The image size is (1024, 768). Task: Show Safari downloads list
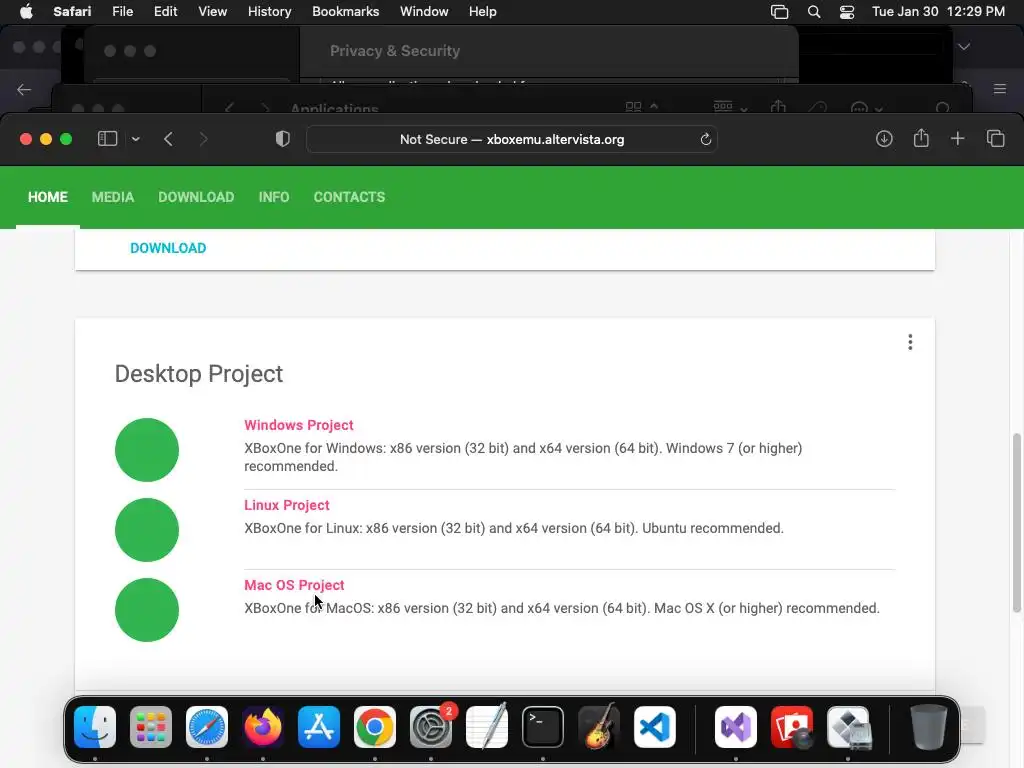(x=884, y=138)
